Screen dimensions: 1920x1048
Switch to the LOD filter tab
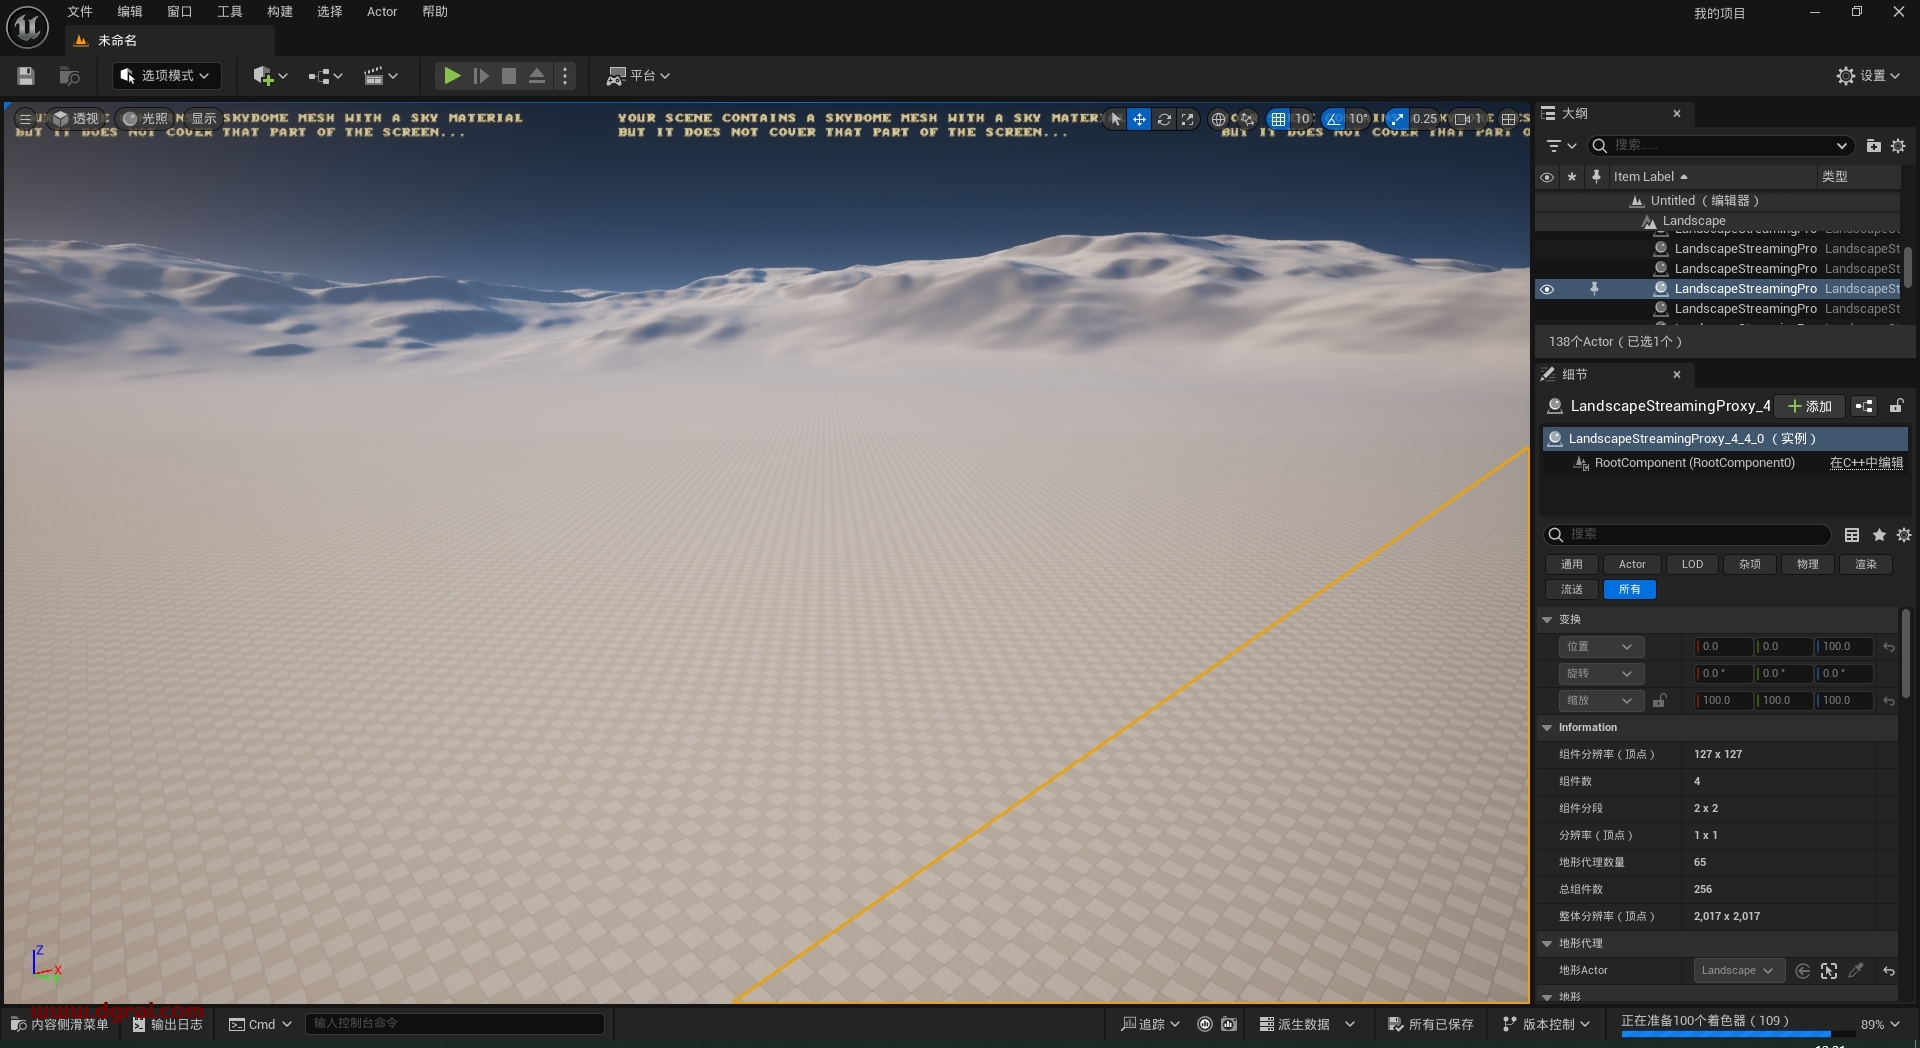pos(1692,564)
